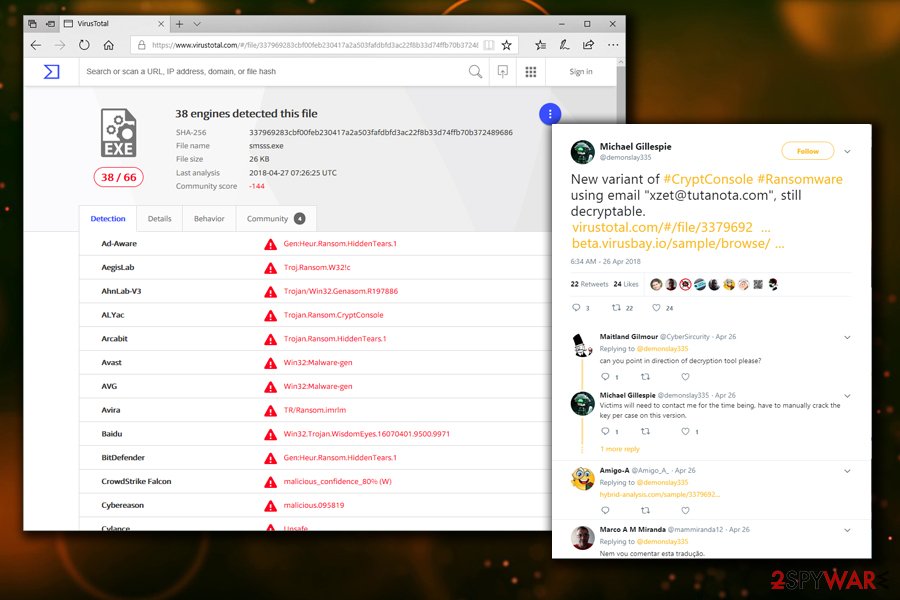Viewport: 900px width, 600px height.
Task: Set these tabs aside icon
Action: (x=51, y=24)
